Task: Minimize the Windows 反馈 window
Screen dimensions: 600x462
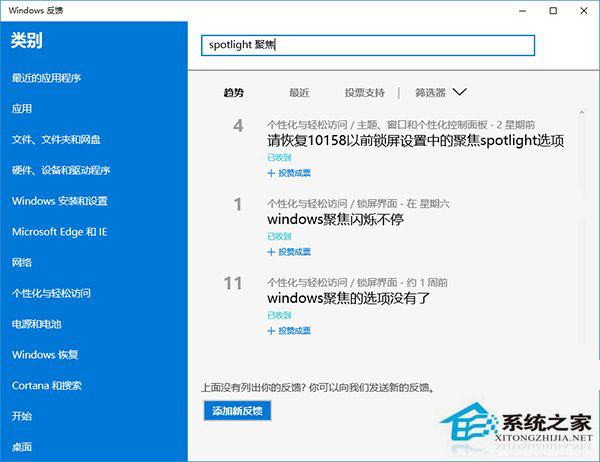Action: (523, 11)
